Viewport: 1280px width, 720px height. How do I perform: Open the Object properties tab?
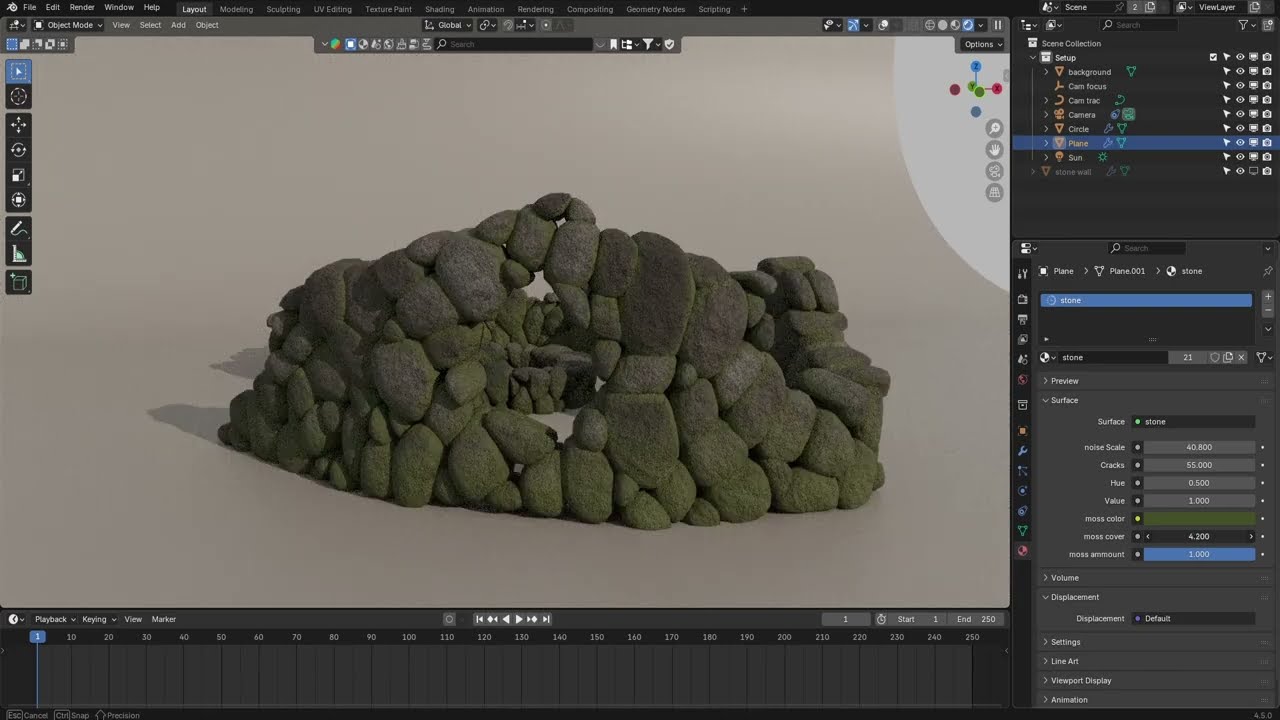1022,431
